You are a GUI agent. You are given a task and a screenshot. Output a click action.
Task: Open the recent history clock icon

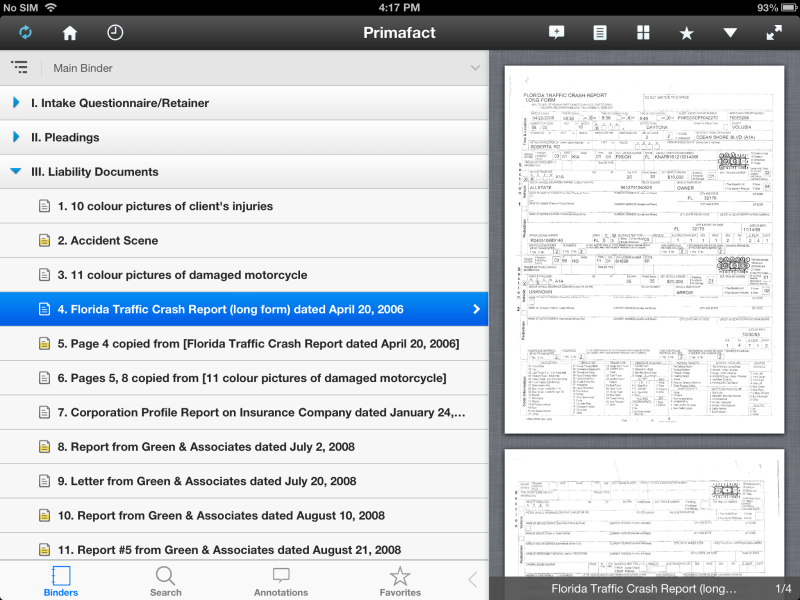tap(115, 33)
